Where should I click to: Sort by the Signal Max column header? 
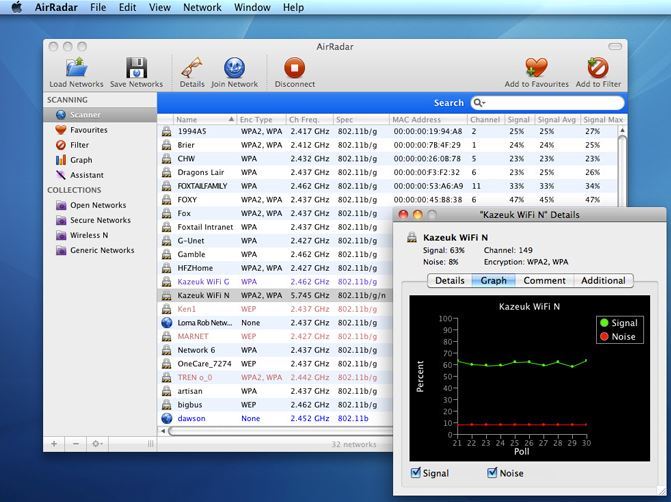[603, 119]
